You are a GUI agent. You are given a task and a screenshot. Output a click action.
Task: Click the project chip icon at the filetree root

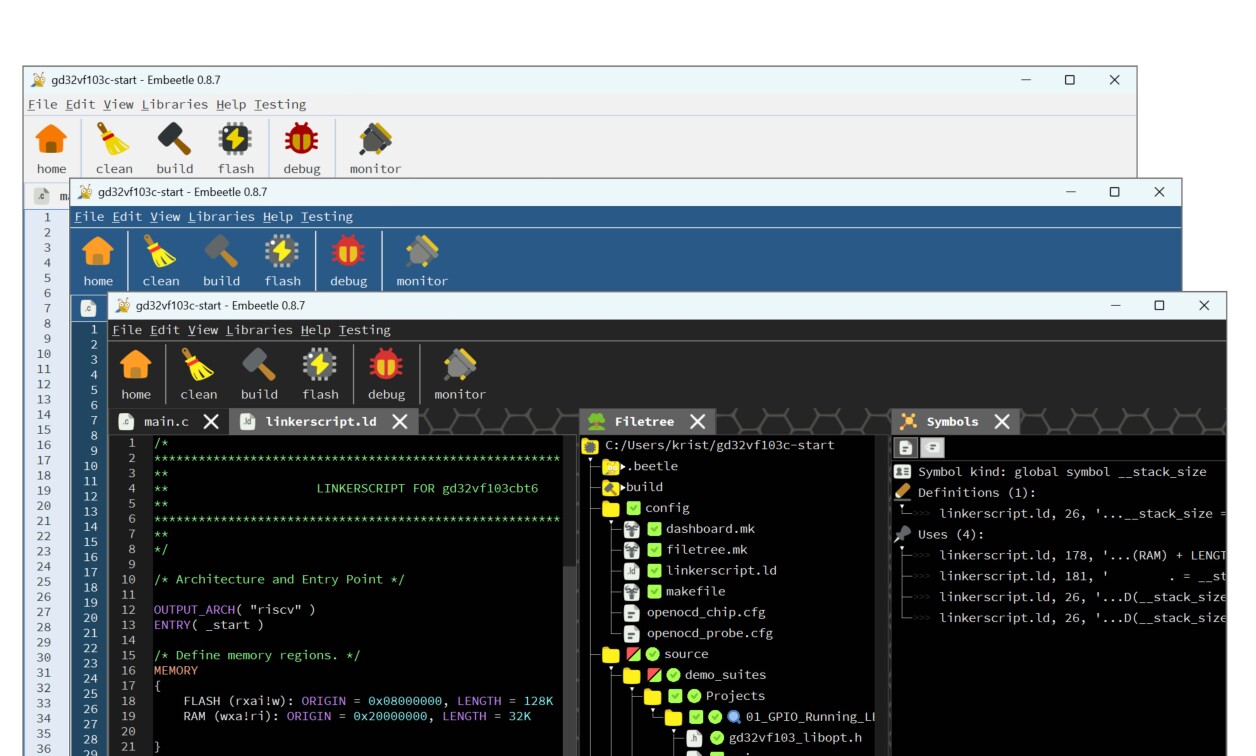pos(590,446)
